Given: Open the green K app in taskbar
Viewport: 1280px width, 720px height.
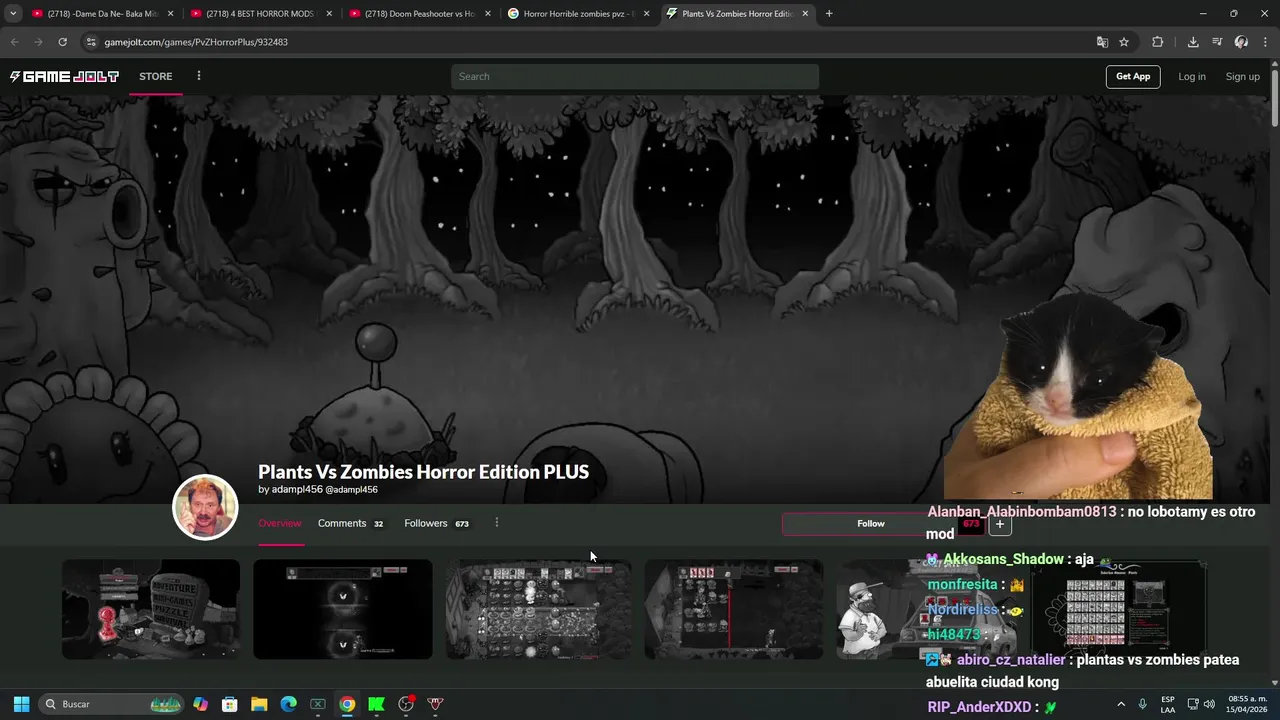Looking at the screenshot, I should [x=376, y=704].
